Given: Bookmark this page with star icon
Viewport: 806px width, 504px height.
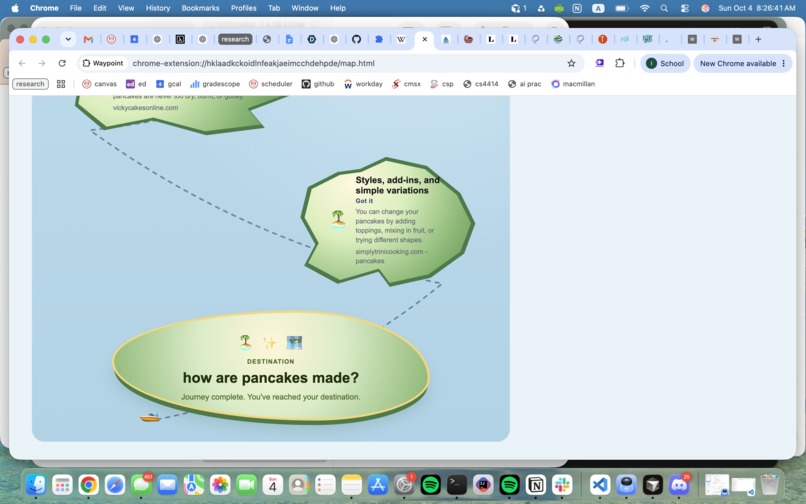Looking at the screenshot, I should (571, 63).
